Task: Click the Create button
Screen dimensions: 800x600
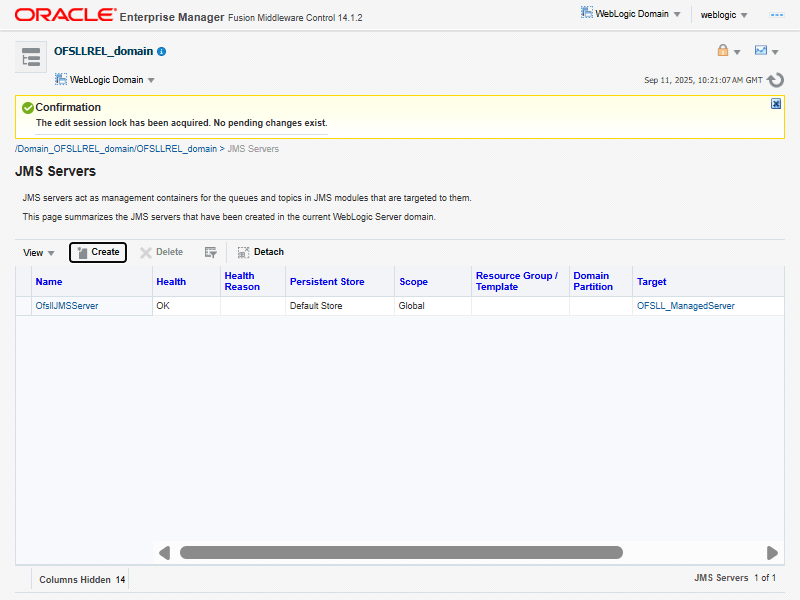Action: click(98, 252)
